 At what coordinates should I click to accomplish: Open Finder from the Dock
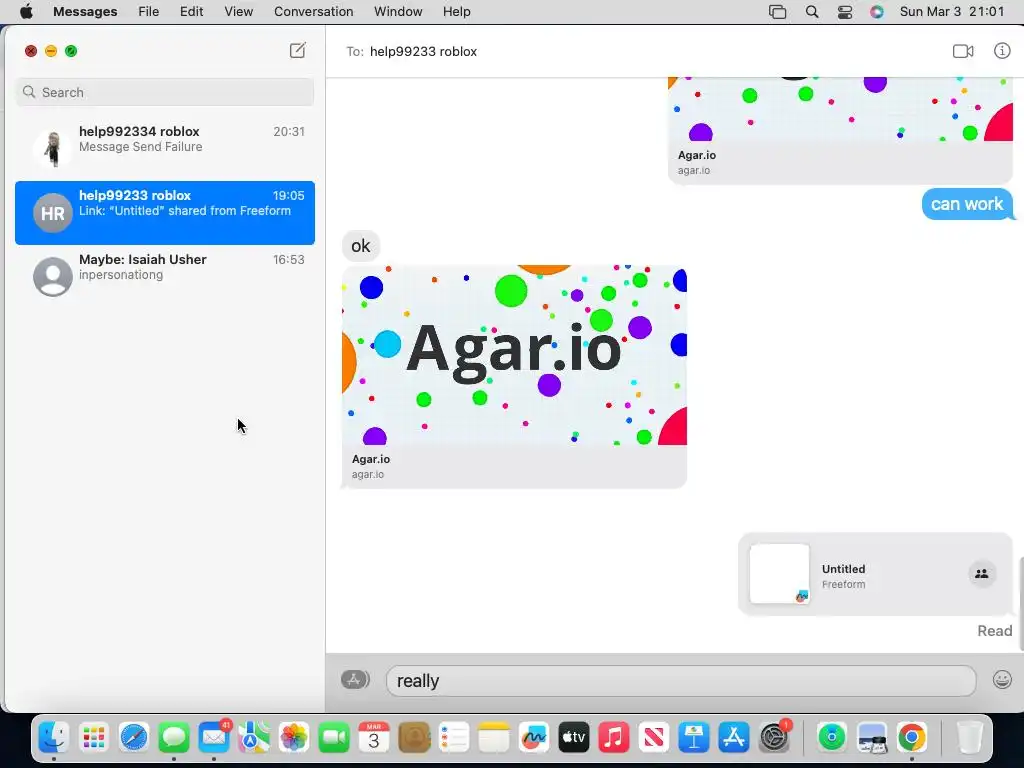54,738
